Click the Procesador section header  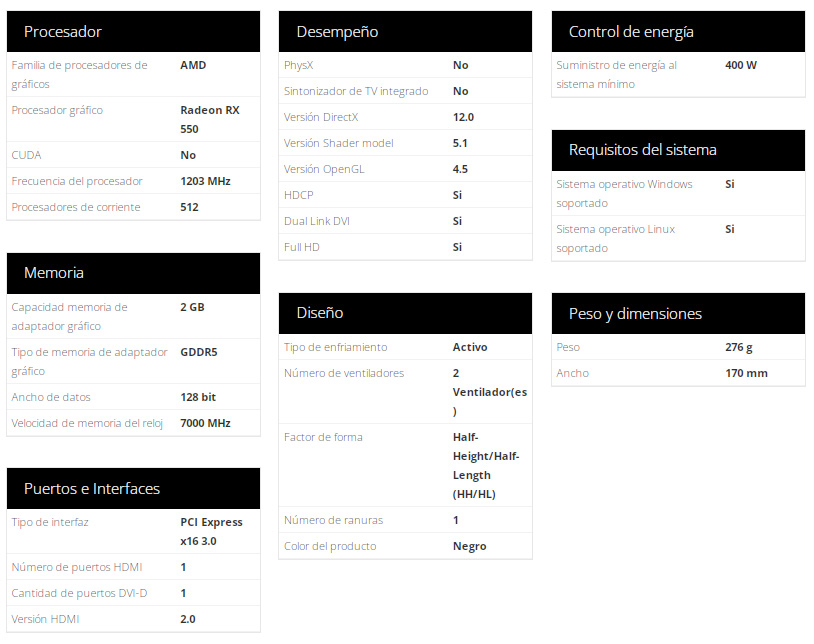tap(133, 32)
